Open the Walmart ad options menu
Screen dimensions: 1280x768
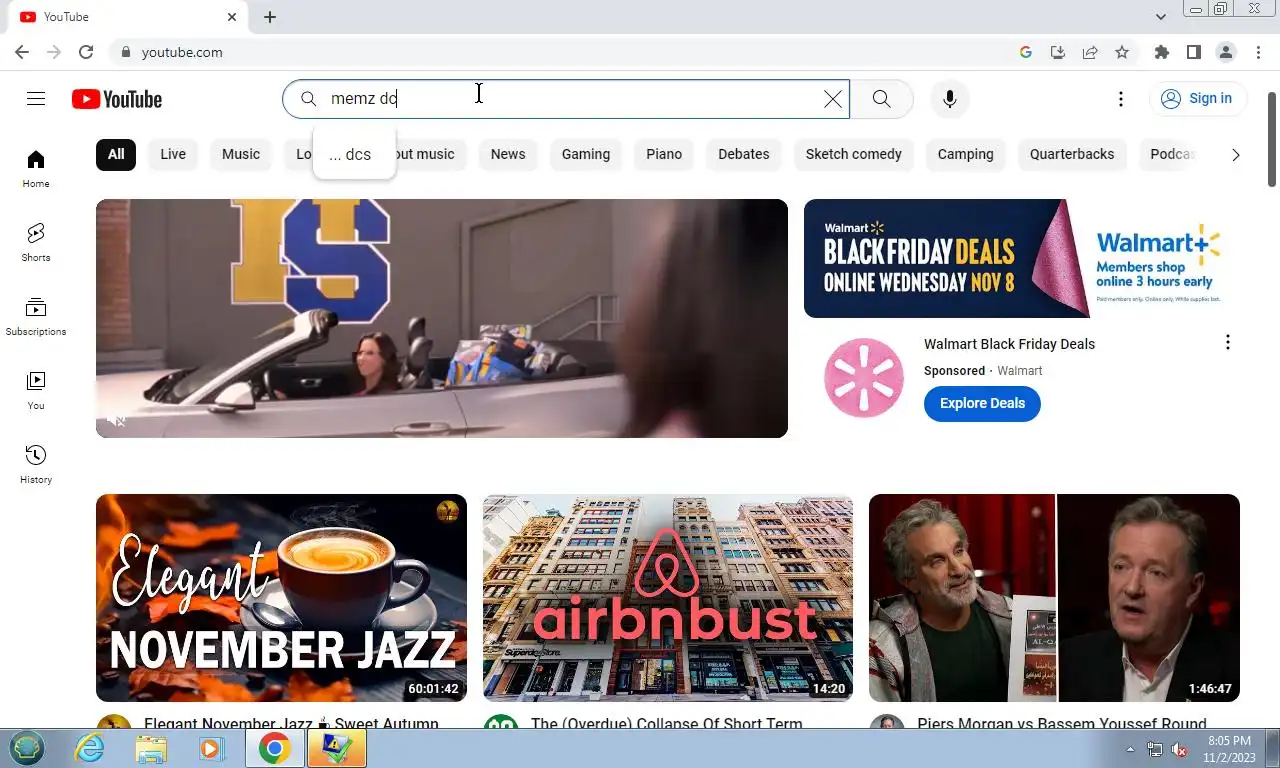(x=1228, y=343)
